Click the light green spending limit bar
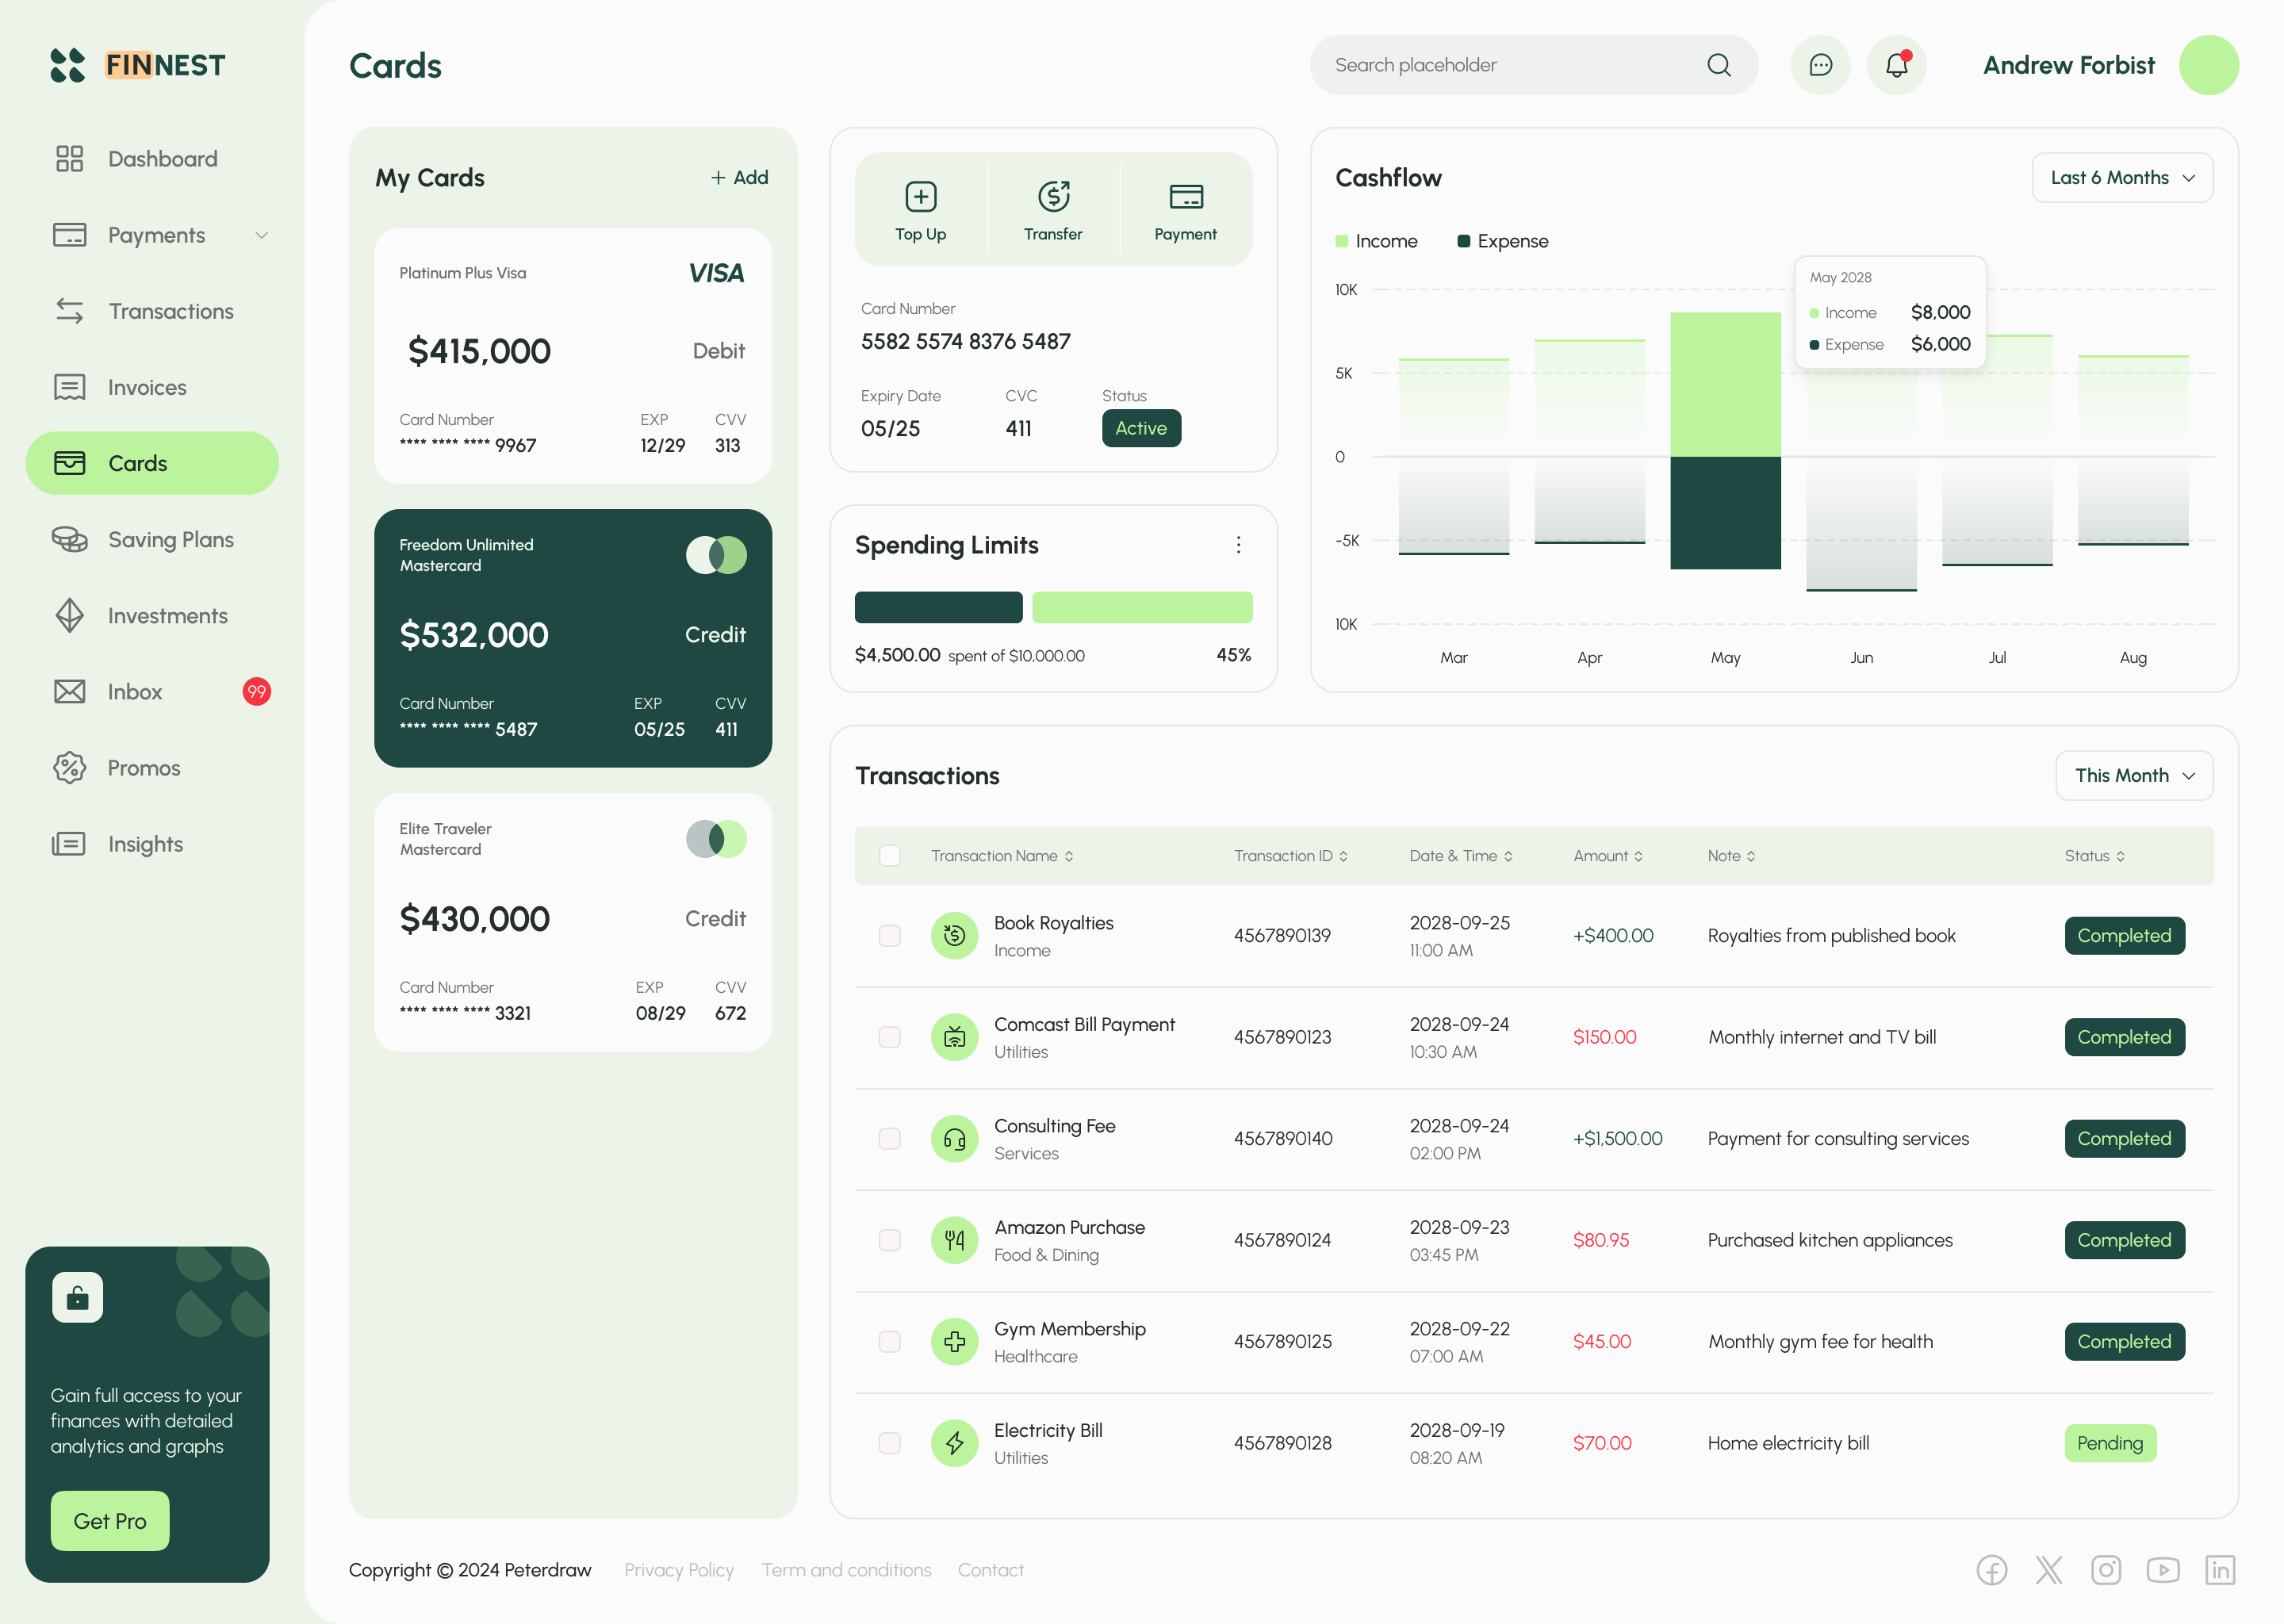This screenshot has width=2284, height=1624. tap(1141, 607)
